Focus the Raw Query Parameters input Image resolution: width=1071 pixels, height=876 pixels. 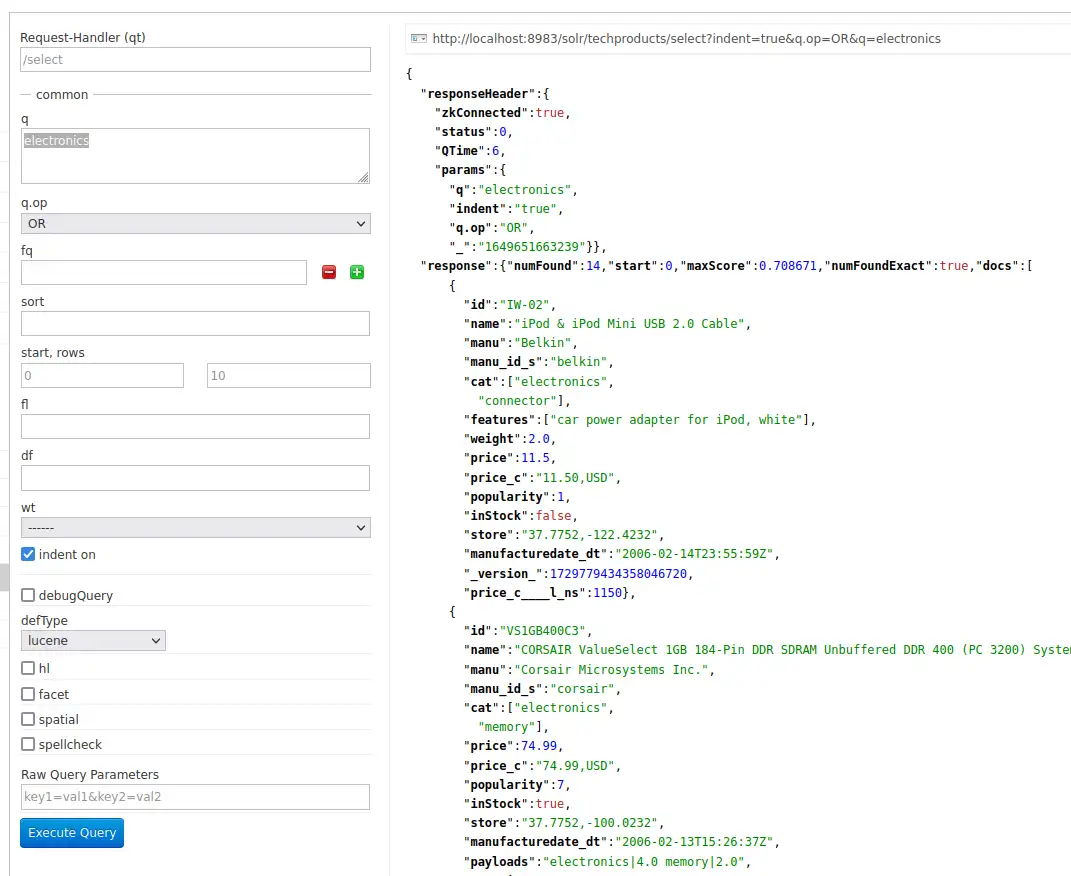click(x=195, y=797)
